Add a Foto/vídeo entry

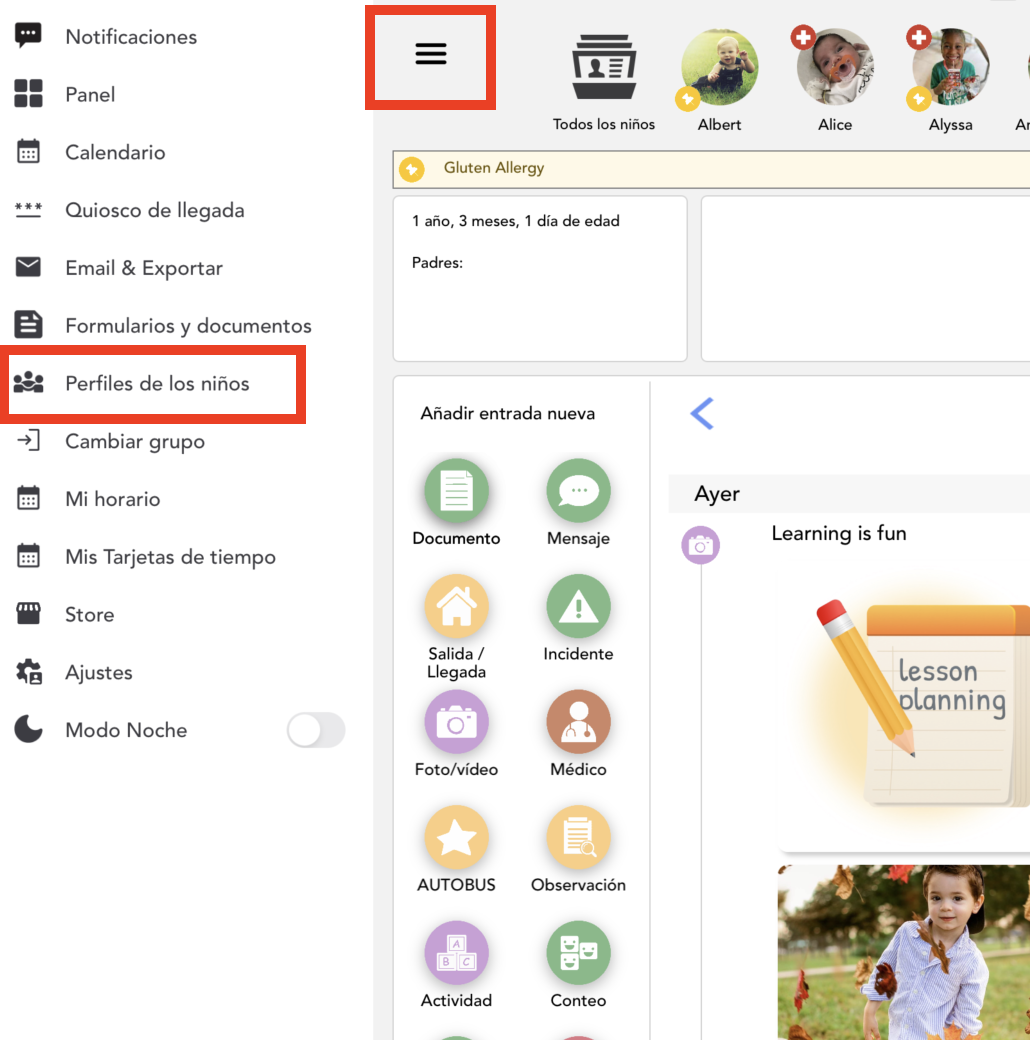456,722
